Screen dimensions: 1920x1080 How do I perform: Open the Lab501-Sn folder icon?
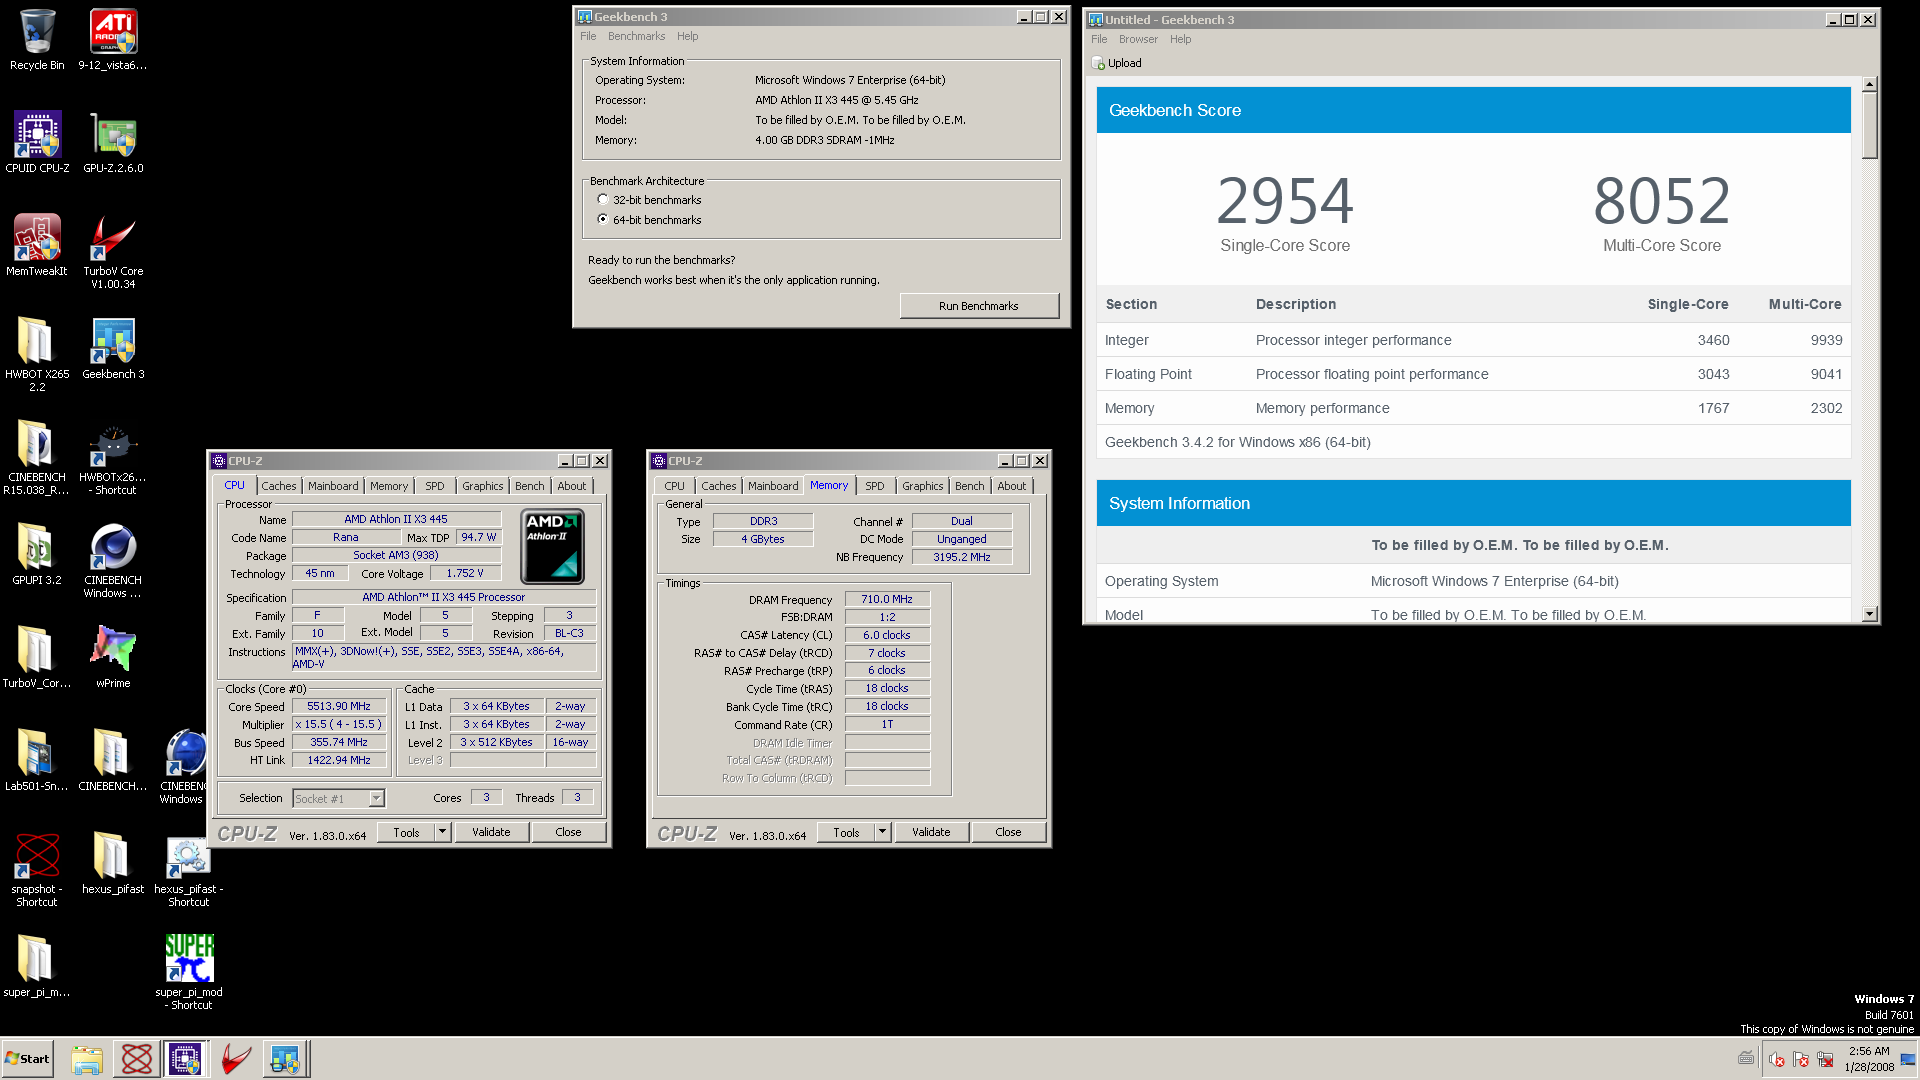click(37, 759)
